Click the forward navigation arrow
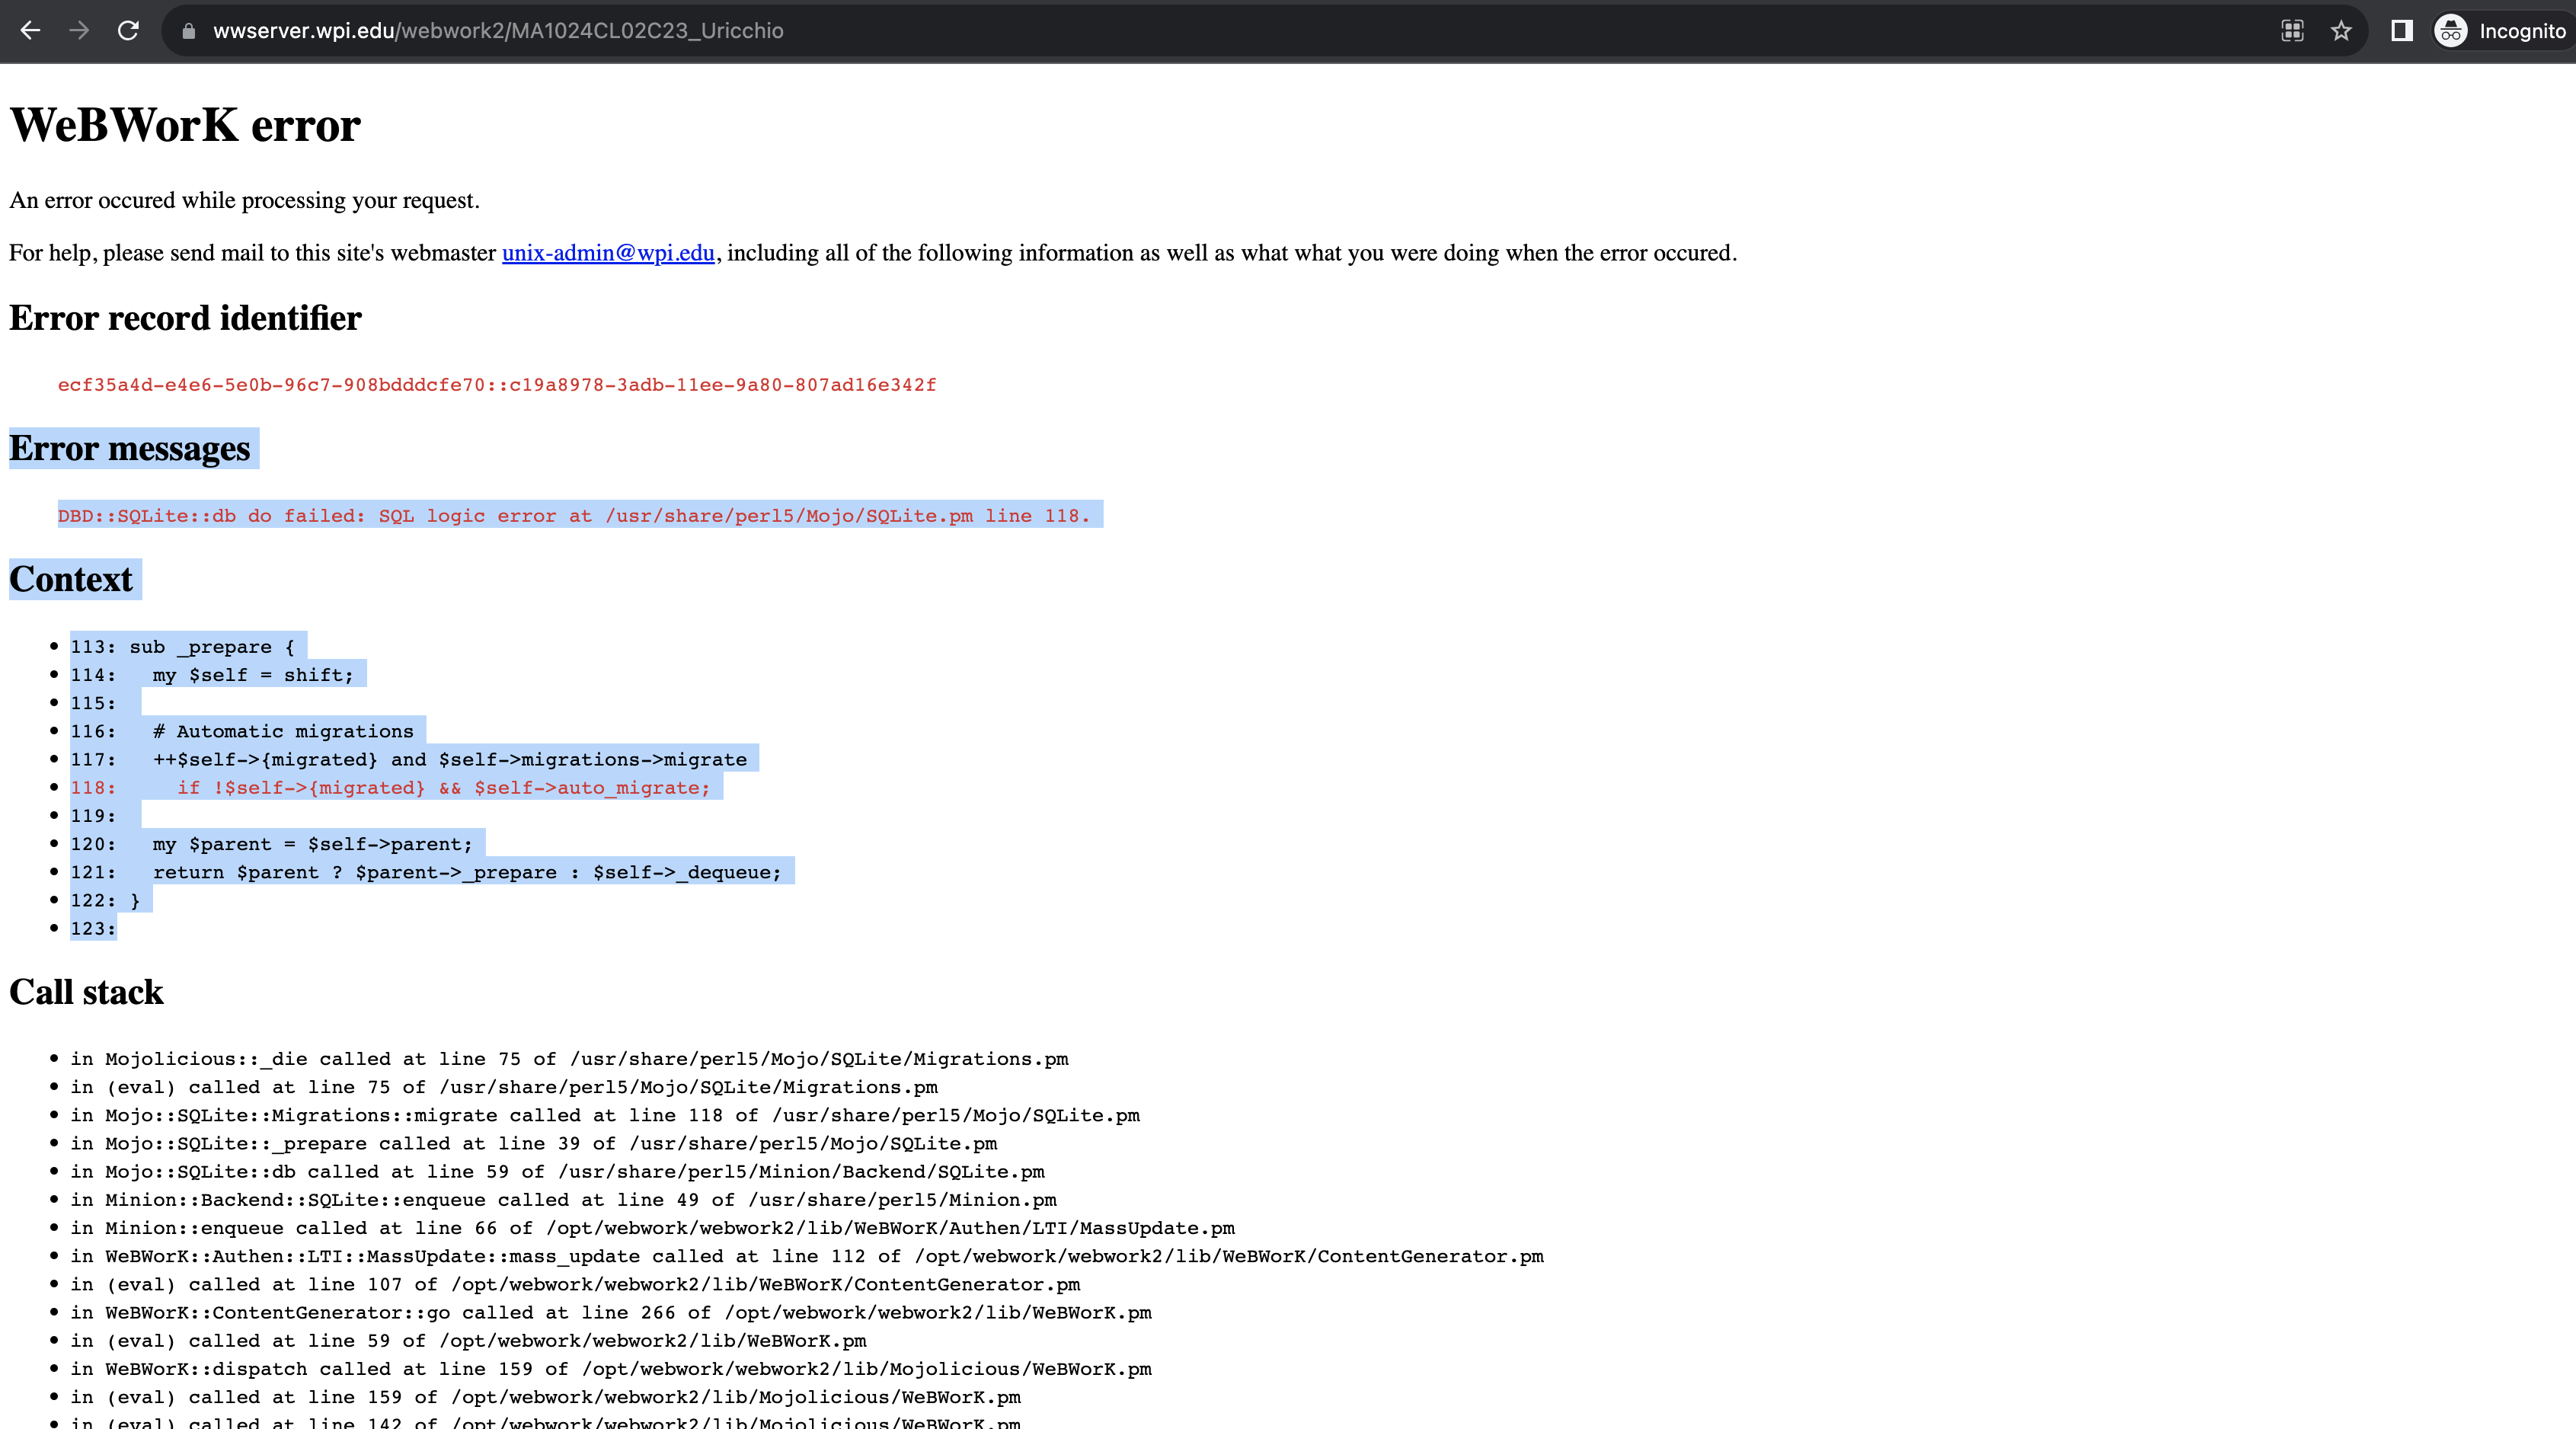 pos(79,31)
